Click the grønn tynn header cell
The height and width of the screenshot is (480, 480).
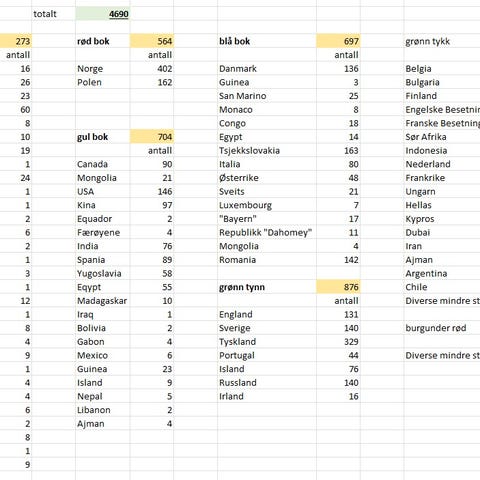267,287
